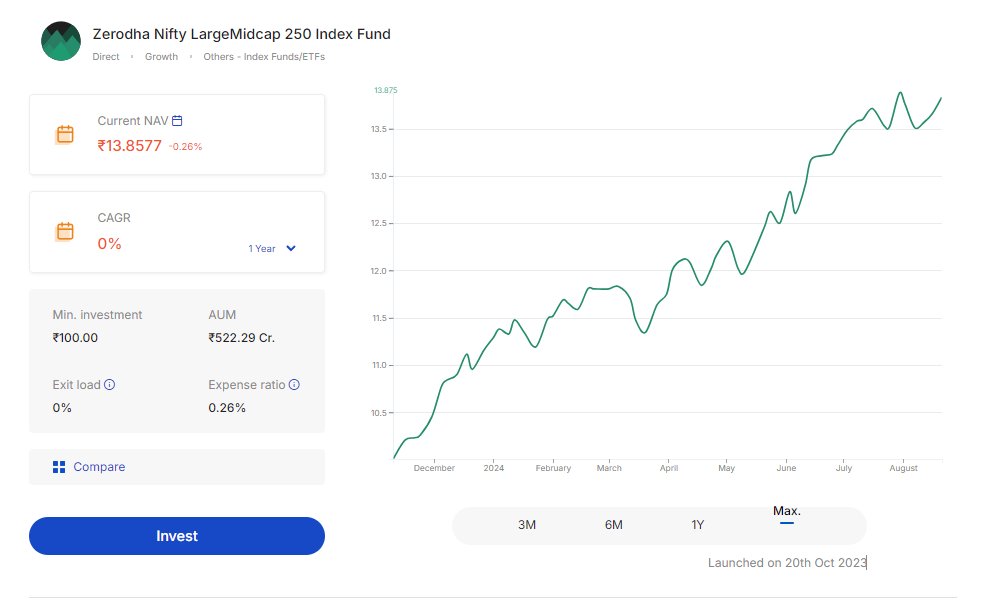Switch chart to 1Y range
985x610 pixels.
[x=698, y=525]
